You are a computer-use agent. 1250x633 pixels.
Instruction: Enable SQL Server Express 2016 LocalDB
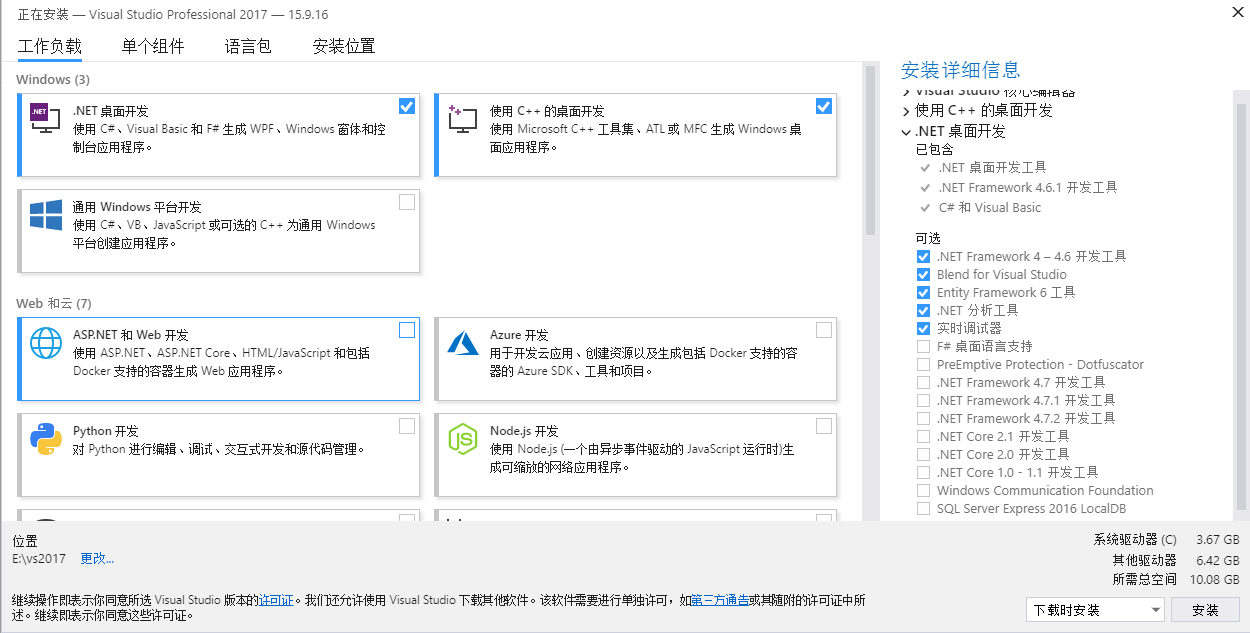923,508
